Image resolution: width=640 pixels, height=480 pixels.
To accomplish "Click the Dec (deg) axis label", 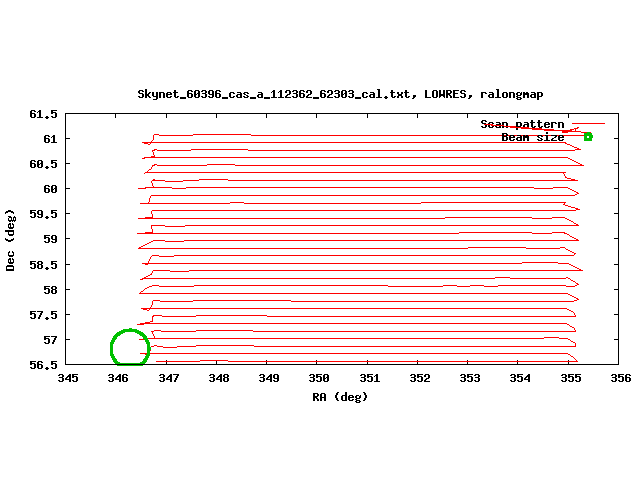I will tap(10, 240).
